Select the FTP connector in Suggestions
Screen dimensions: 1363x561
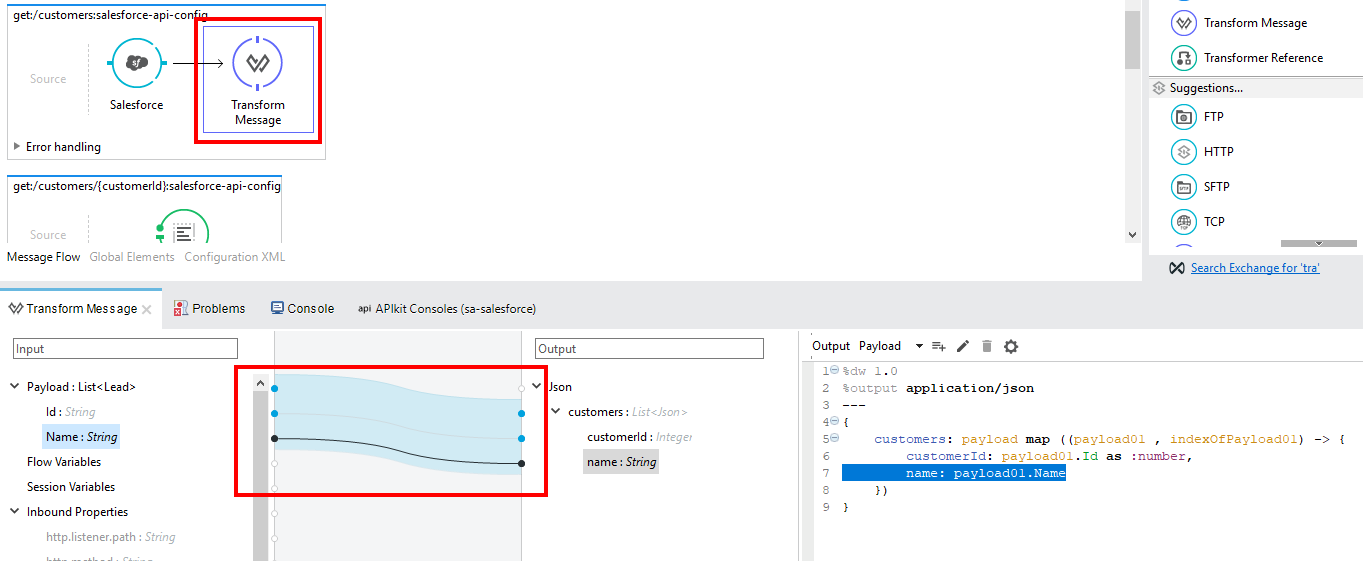1184,117
